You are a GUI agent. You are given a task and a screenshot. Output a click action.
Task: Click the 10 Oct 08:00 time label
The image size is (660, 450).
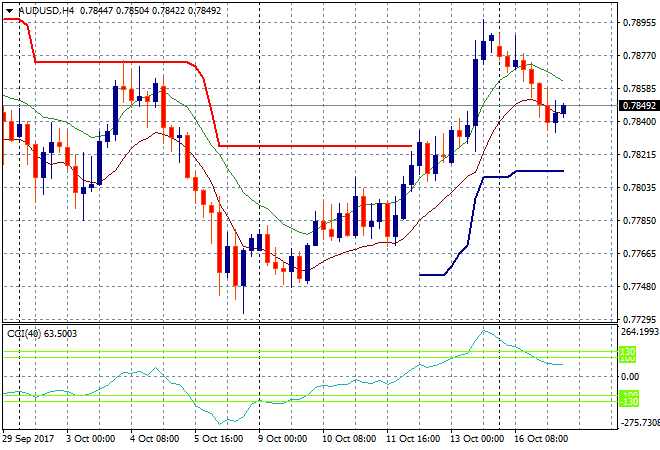point(349,439)
